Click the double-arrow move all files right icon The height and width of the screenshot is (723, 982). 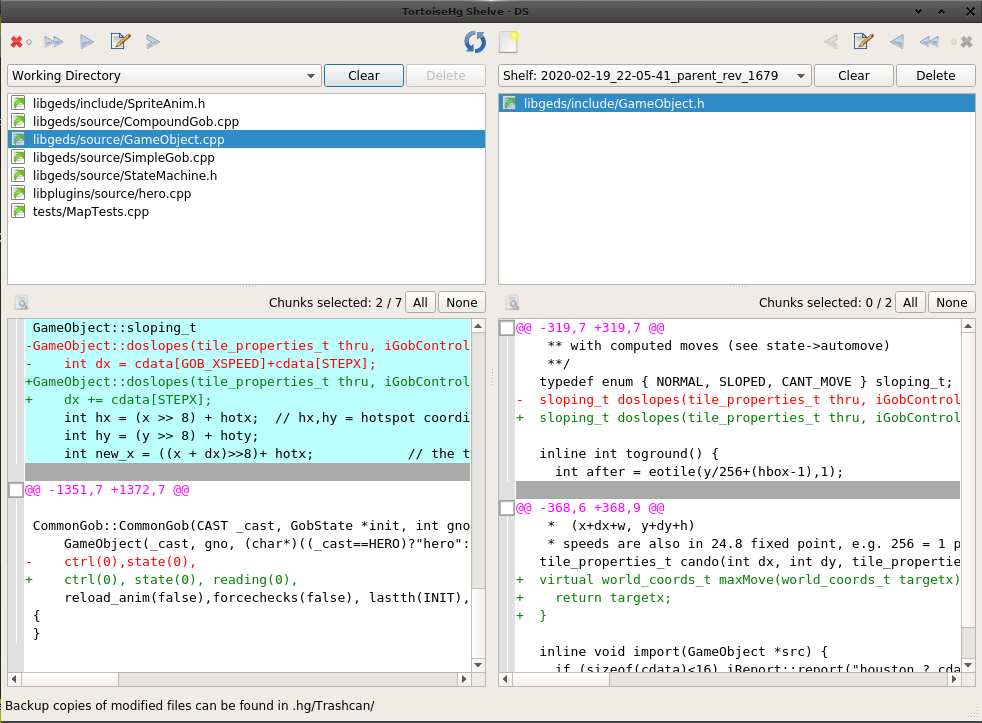[x=54, y=42]
